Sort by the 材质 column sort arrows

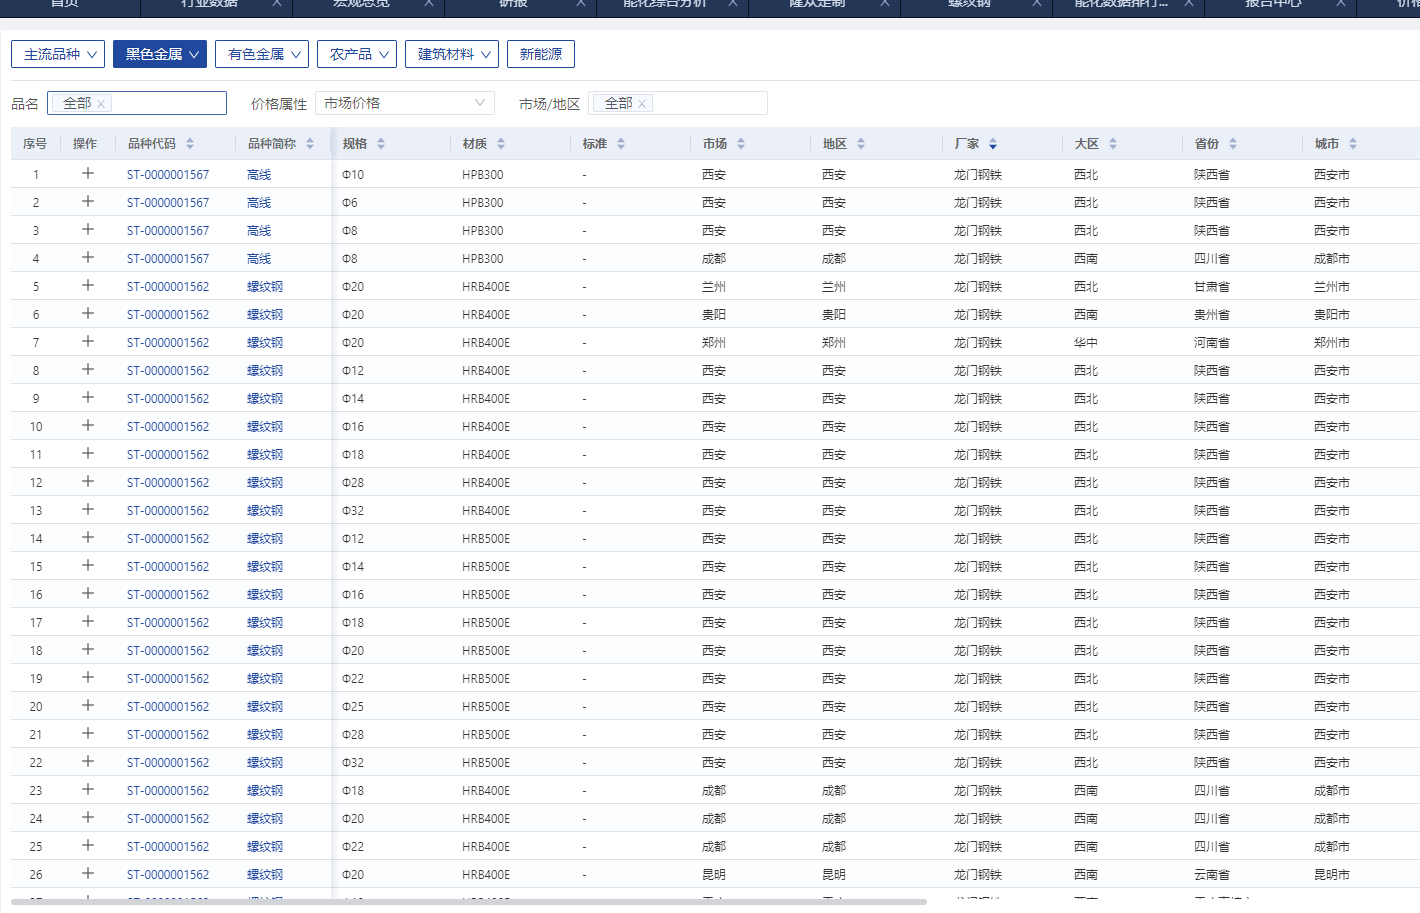(501, 144)
